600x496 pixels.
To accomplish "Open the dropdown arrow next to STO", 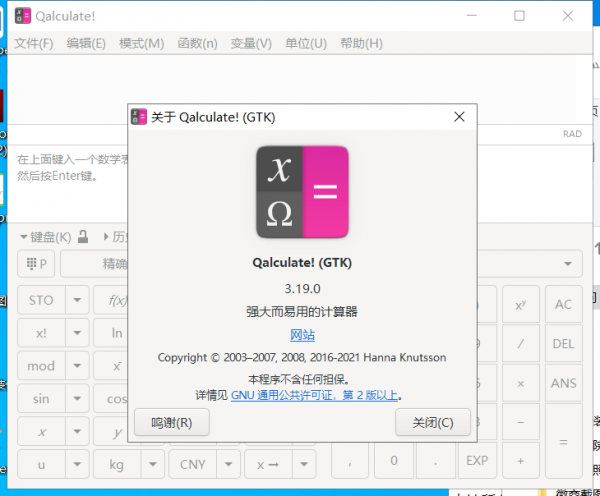I will pos(77,300).
